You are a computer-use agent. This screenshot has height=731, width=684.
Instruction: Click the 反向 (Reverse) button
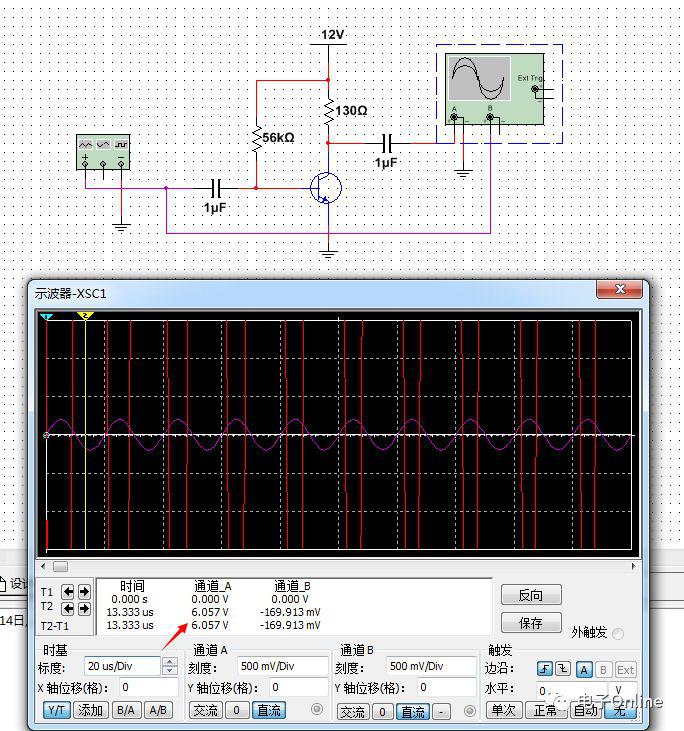530,595
